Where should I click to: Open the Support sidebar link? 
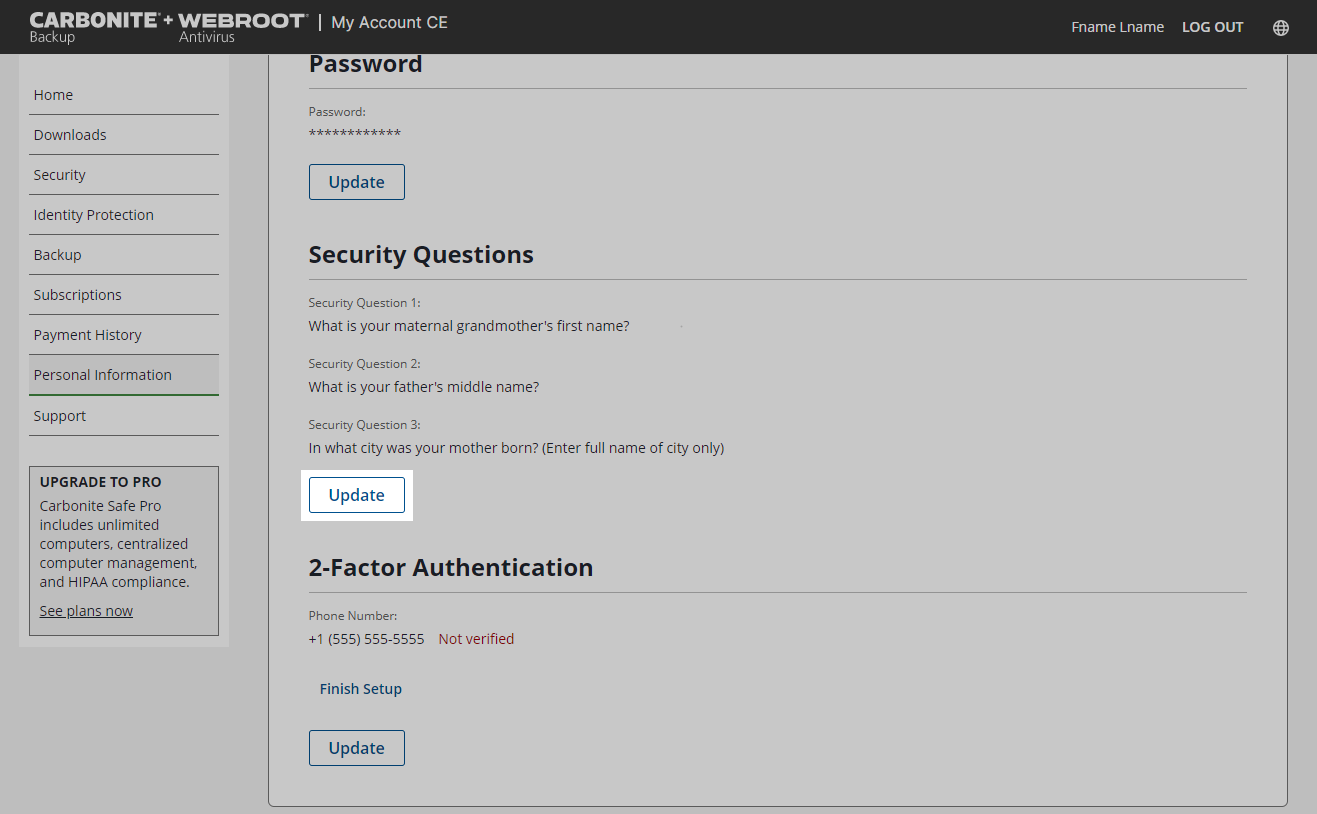point(60,416)
